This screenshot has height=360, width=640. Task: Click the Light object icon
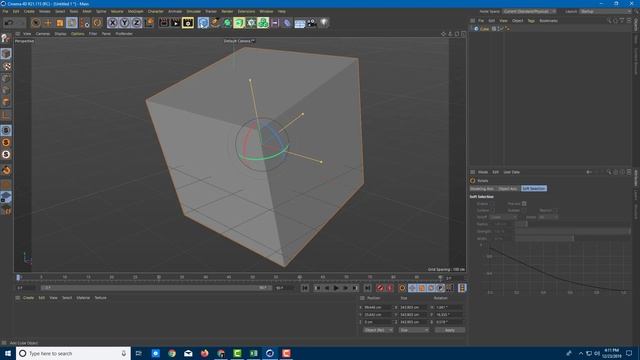pos(324,23)
